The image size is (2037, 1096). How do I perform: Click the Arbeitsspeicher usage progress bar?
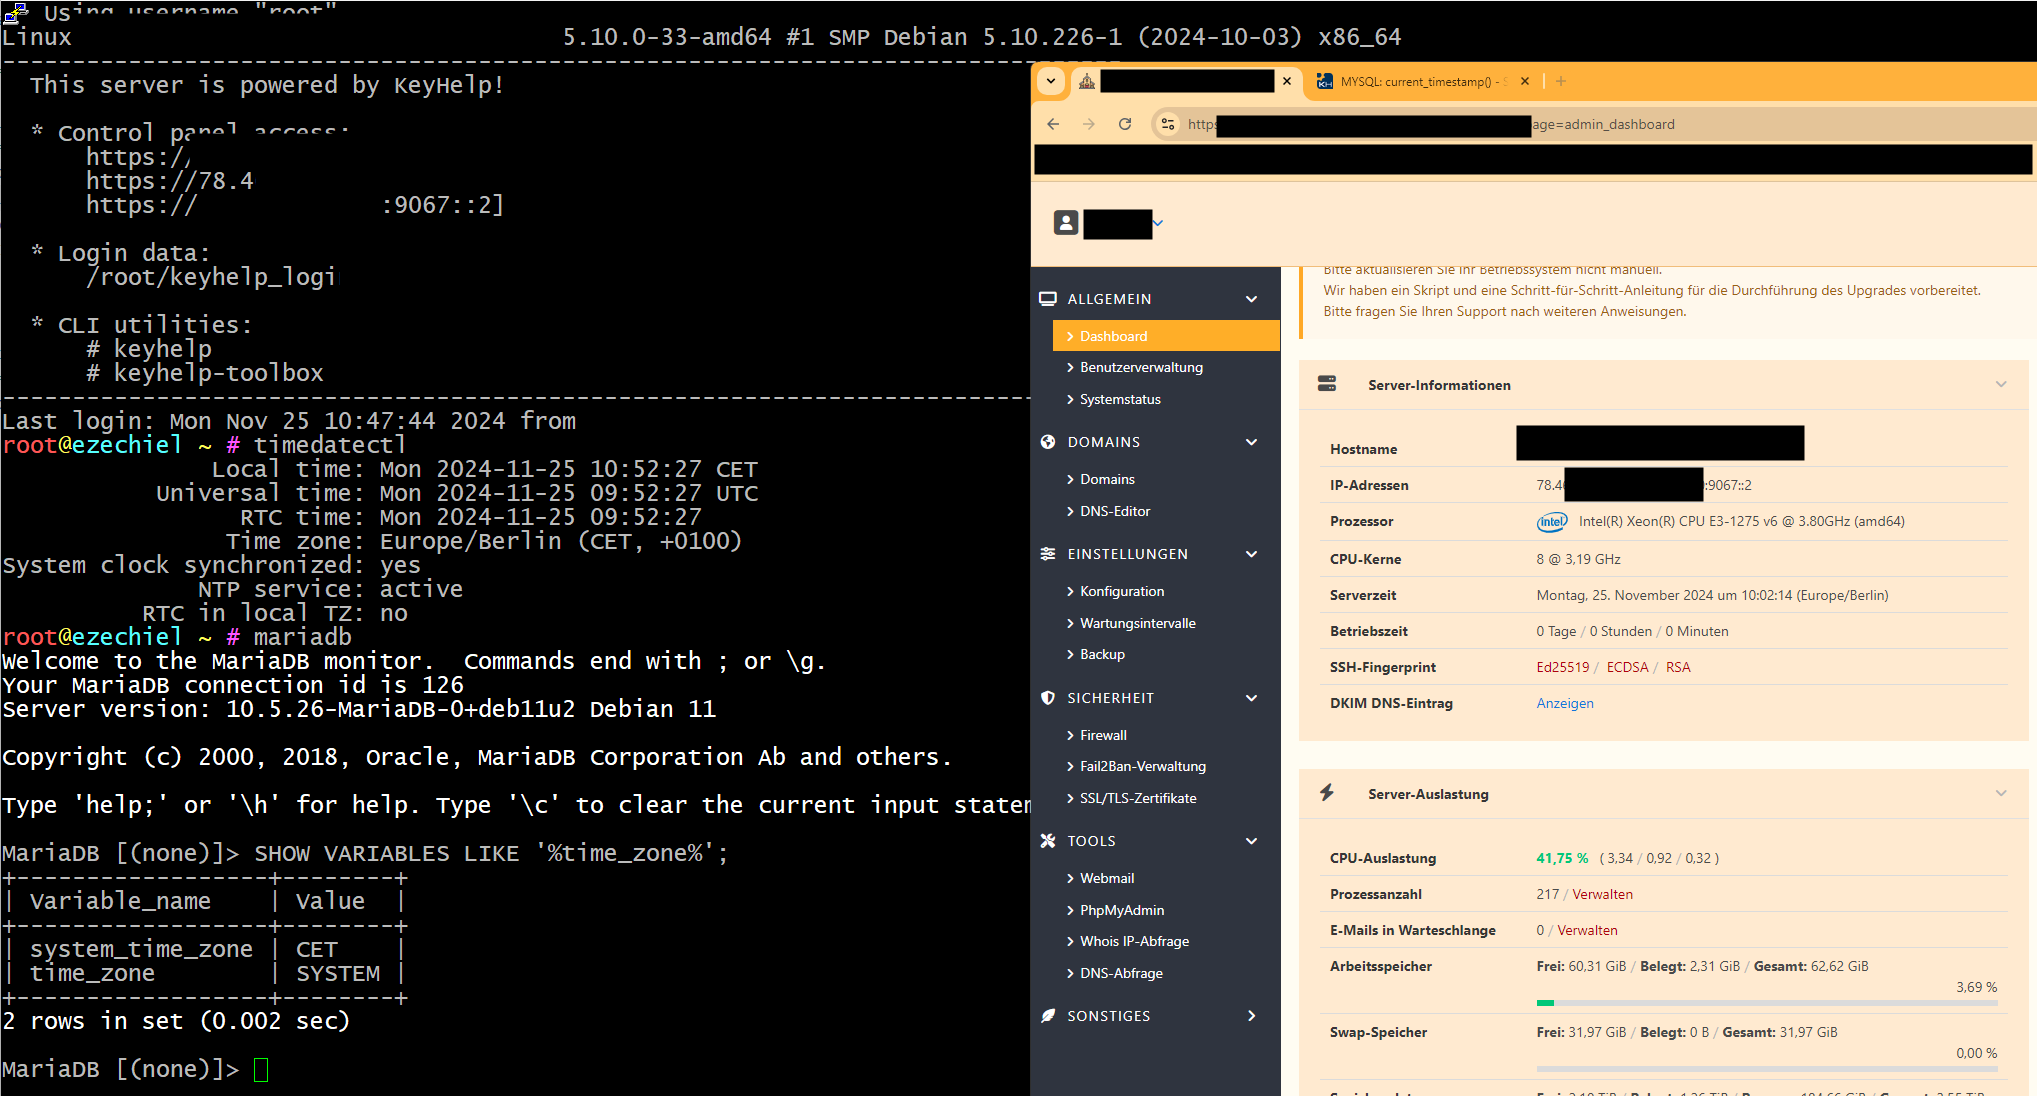pos(1766,1002)
